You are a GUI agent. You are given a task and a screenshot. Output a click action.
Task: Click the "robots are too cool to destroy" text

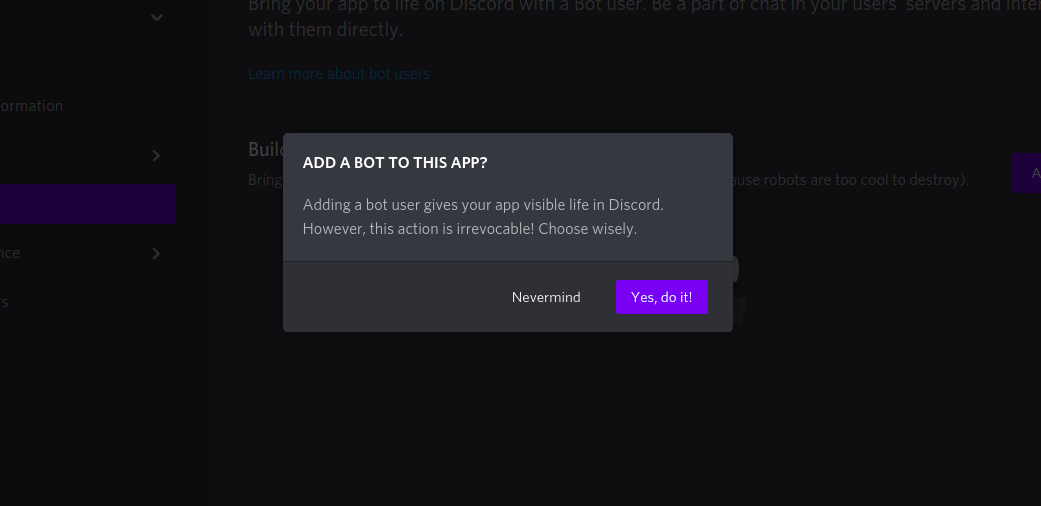point(850,181)
